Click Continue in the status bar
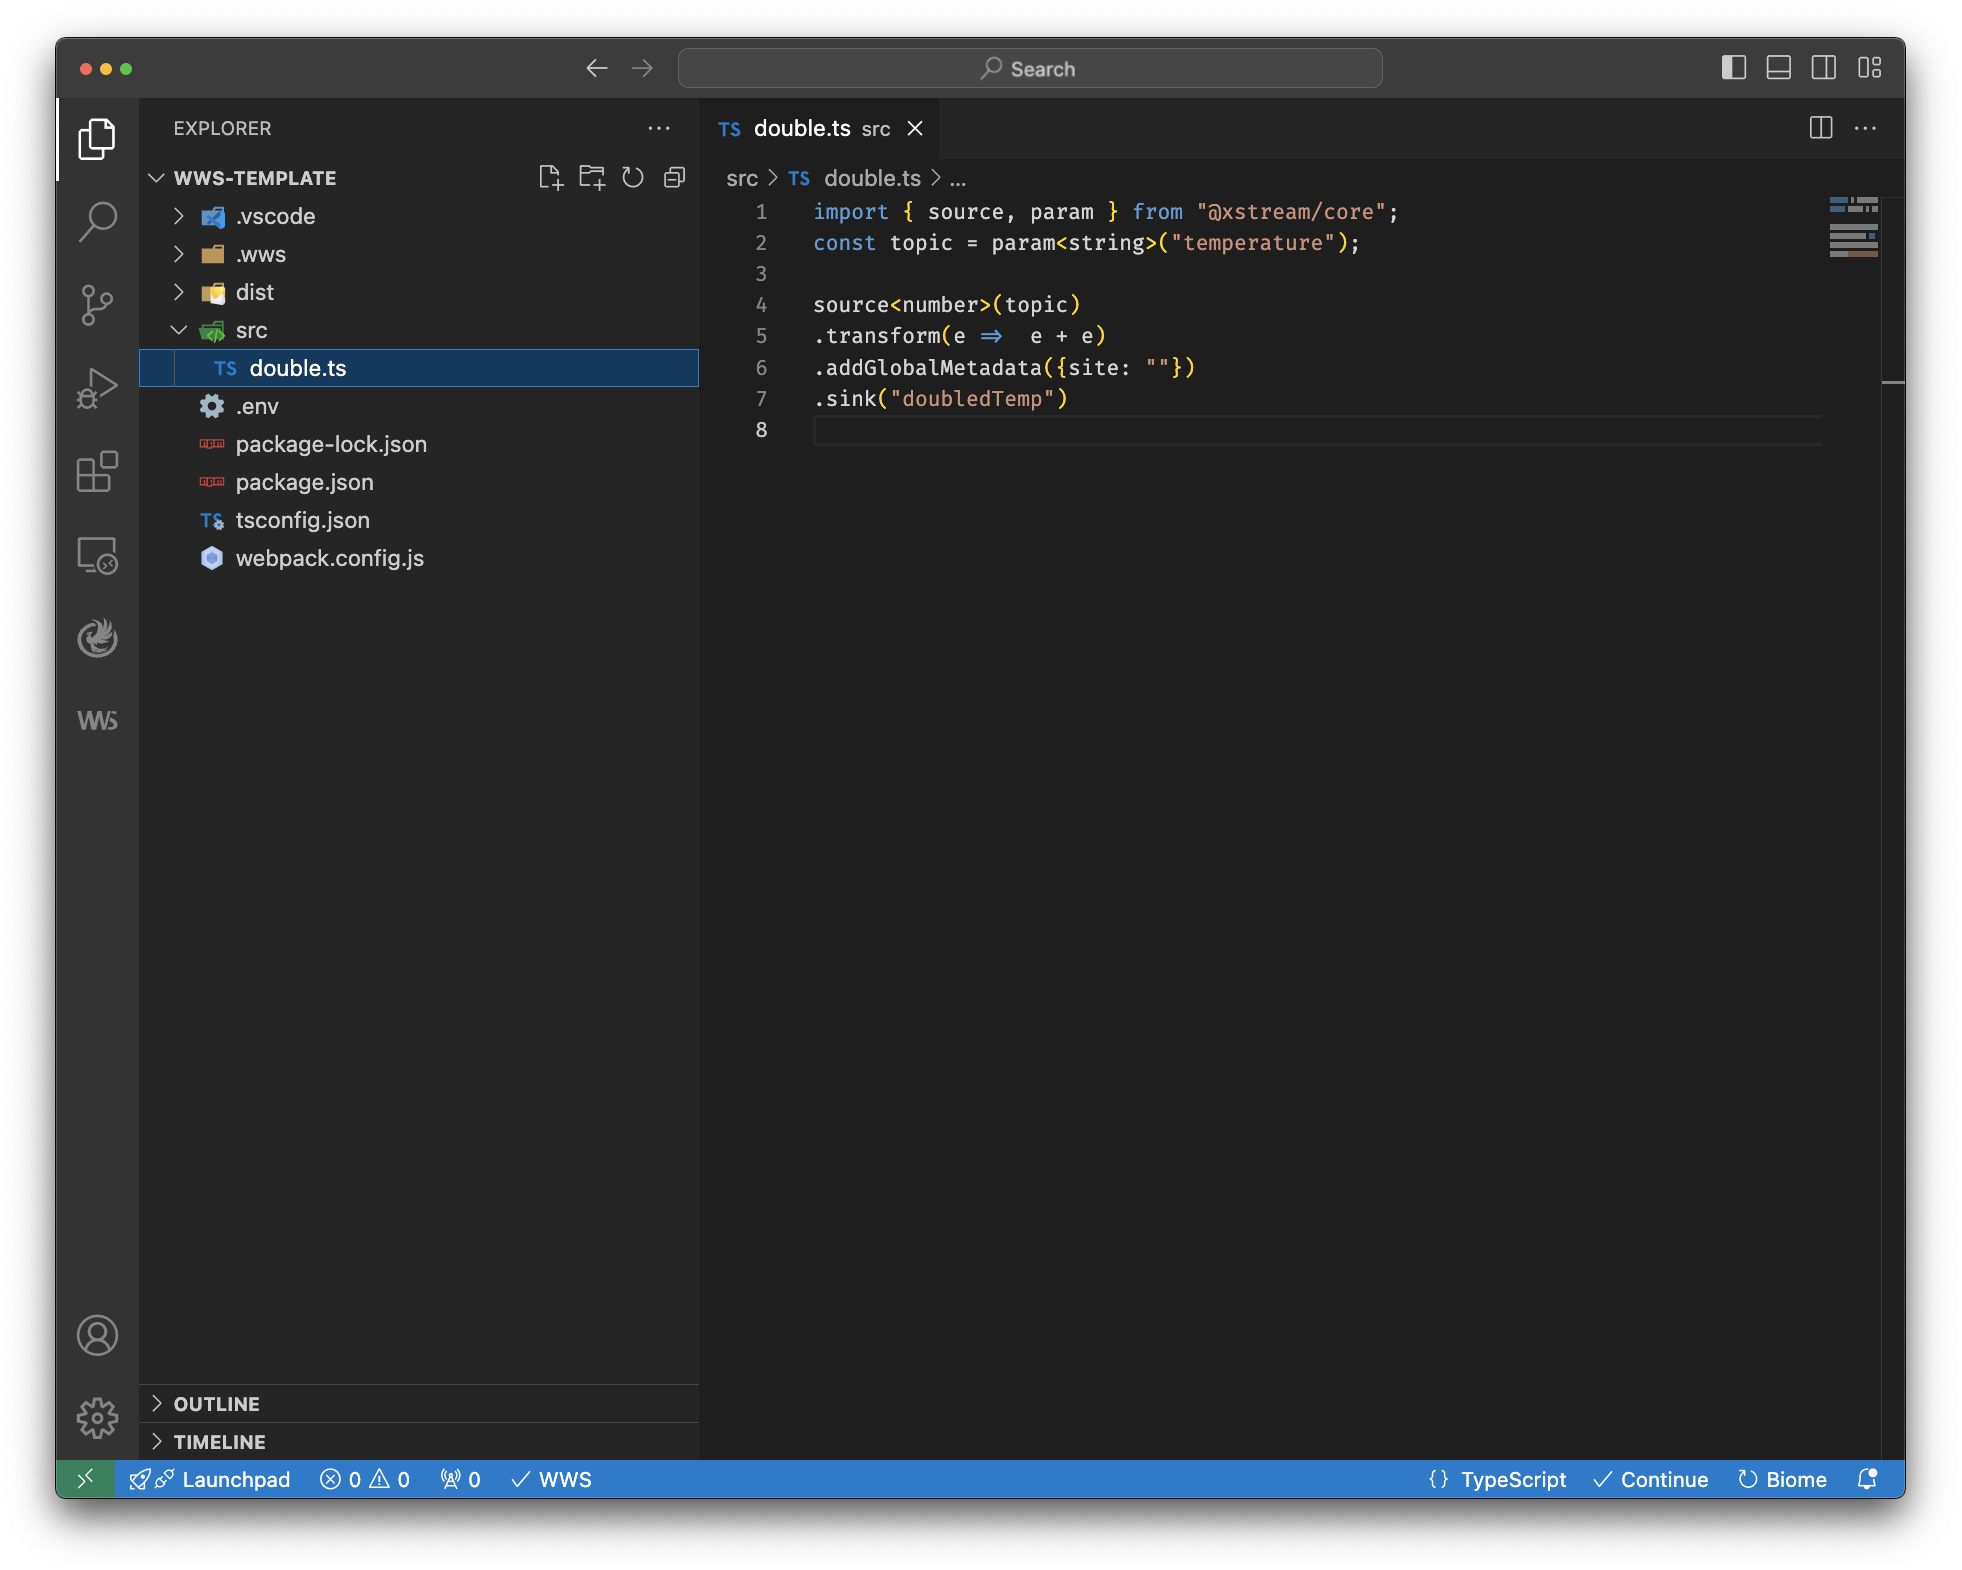Screen dimensions: 1962x1570 1651,1479
